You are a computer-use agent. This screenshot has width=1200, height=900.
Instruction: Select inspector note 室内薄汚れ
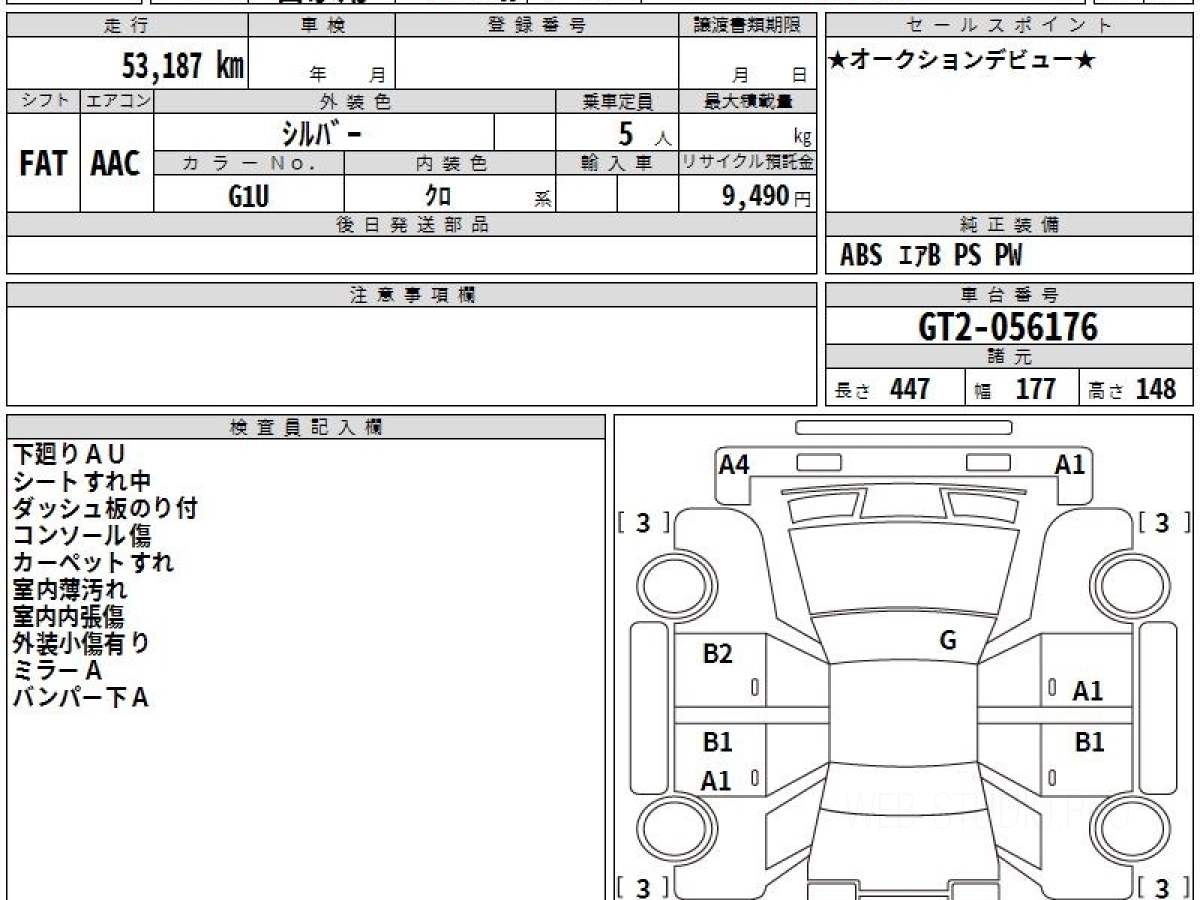click(70, 589)
